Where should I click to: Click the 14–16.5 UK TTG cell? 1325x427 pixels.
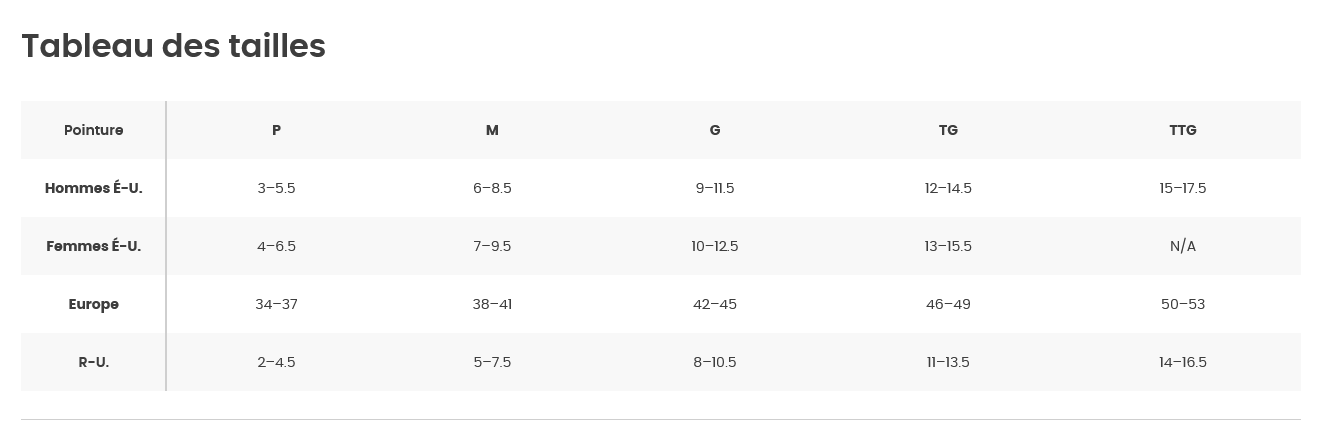(x=1183, y=362)
